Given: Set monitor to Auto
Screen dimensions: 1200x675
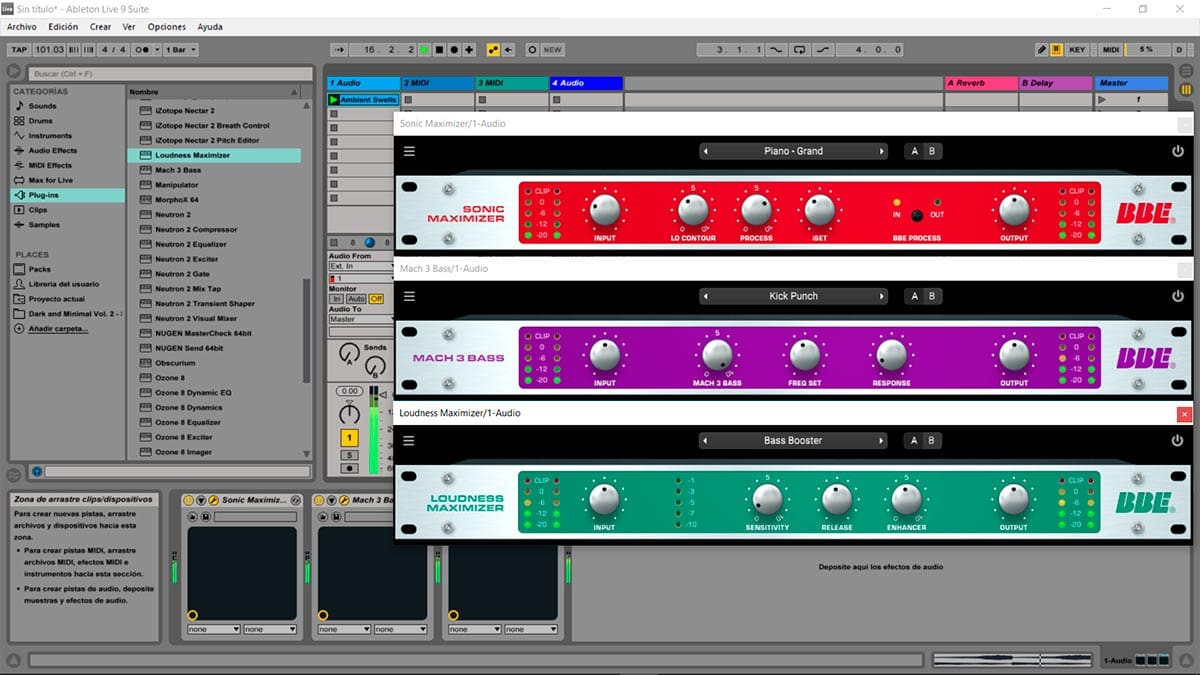Looking at the screenshot, I should (356, 299).
